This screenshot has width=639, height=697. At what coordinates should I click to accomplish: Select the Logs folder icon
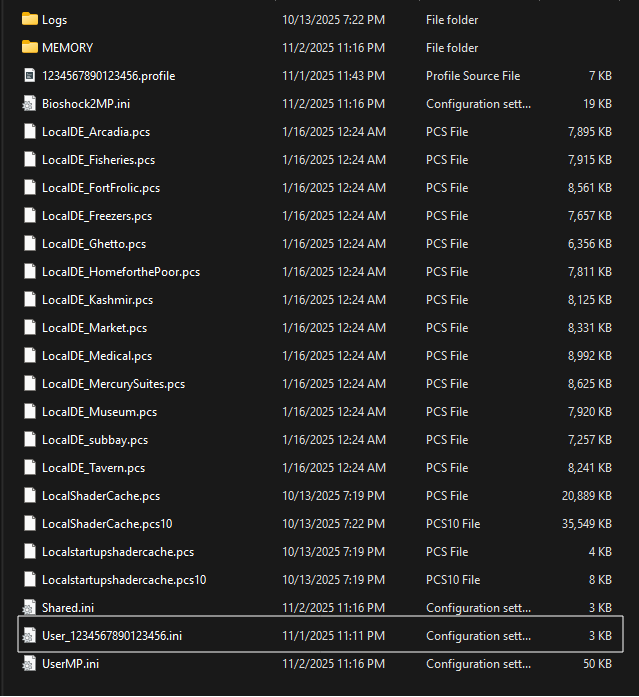pyautogui.click(x=29, y=19)
